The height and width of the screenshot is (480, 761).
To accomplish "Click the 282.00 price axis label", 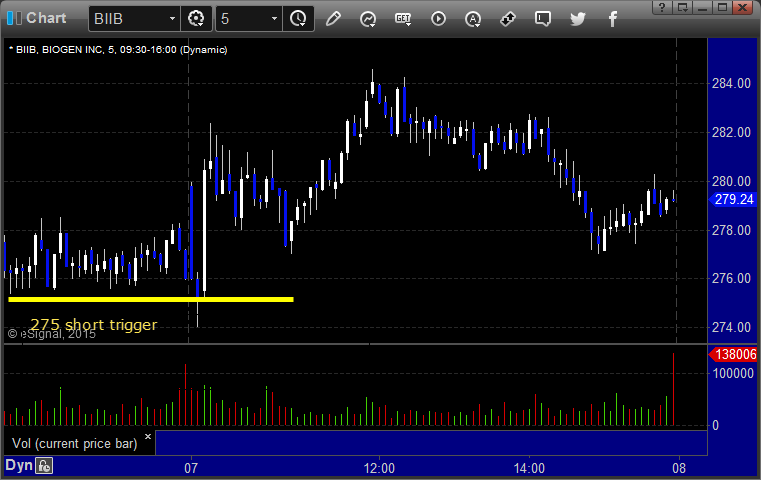I will (731, 132).
